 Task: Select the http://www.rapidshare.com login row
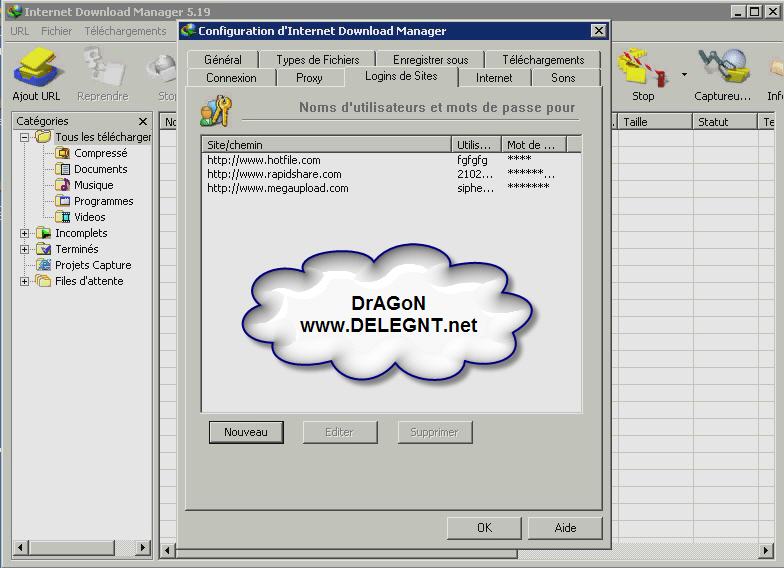[391, 174]
